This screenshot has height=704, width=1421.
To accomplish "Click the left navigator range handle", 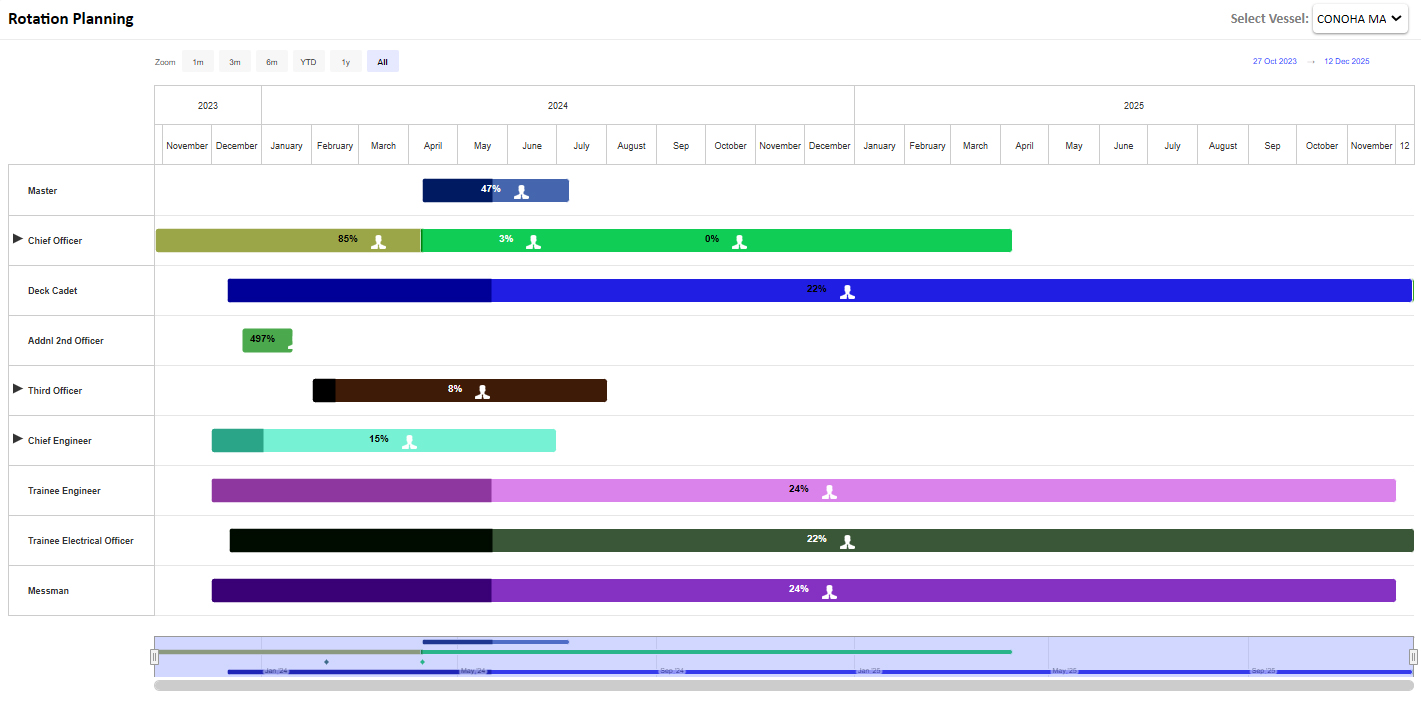I will (x=154, y=657).
